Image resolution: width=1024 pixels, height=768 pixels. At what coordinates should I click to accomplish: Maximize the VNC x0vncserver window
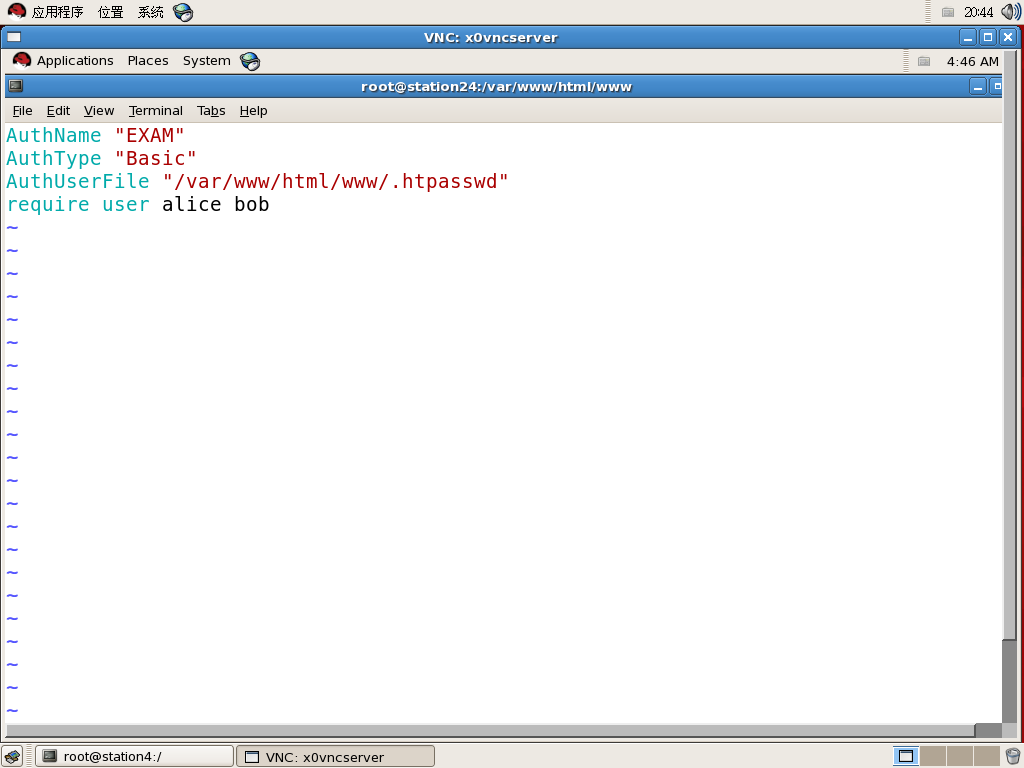pyautogui.click(x=987, y=37)
